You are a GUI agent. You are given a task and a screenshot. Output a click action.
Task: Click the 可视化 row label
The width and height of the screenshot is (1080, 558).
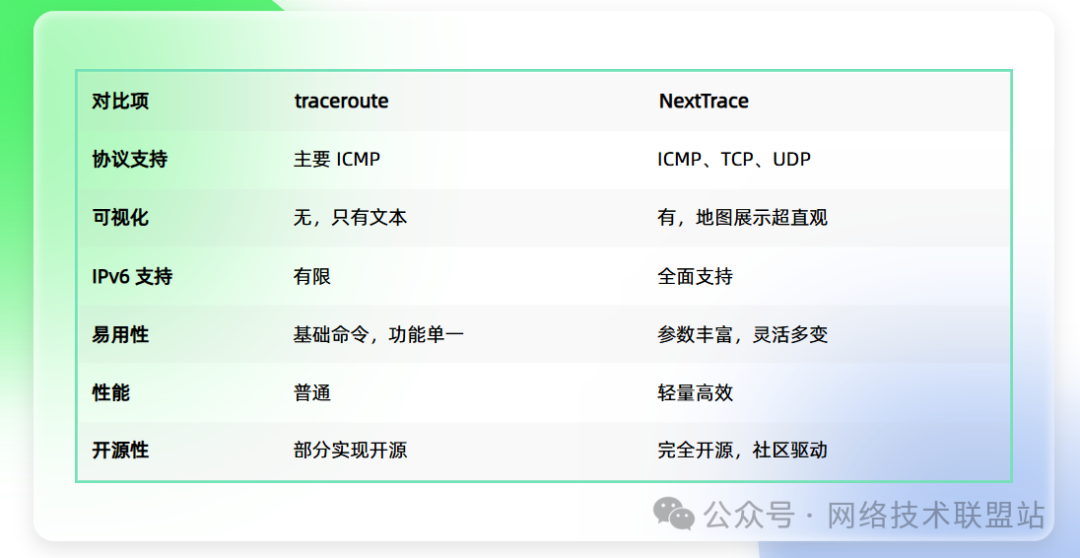[x=121, y=218]
